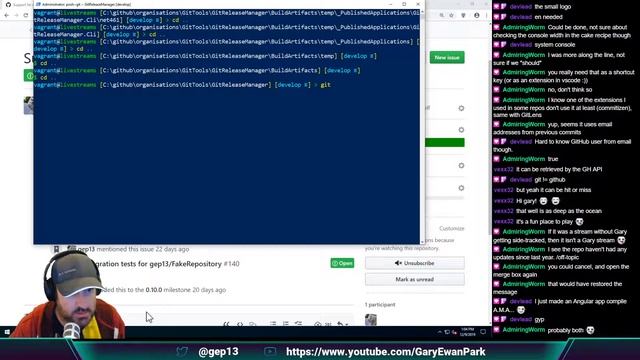This screenshot has width=640, height=360.
Task: Click the network icon in system tray
Action: [447, 332]
